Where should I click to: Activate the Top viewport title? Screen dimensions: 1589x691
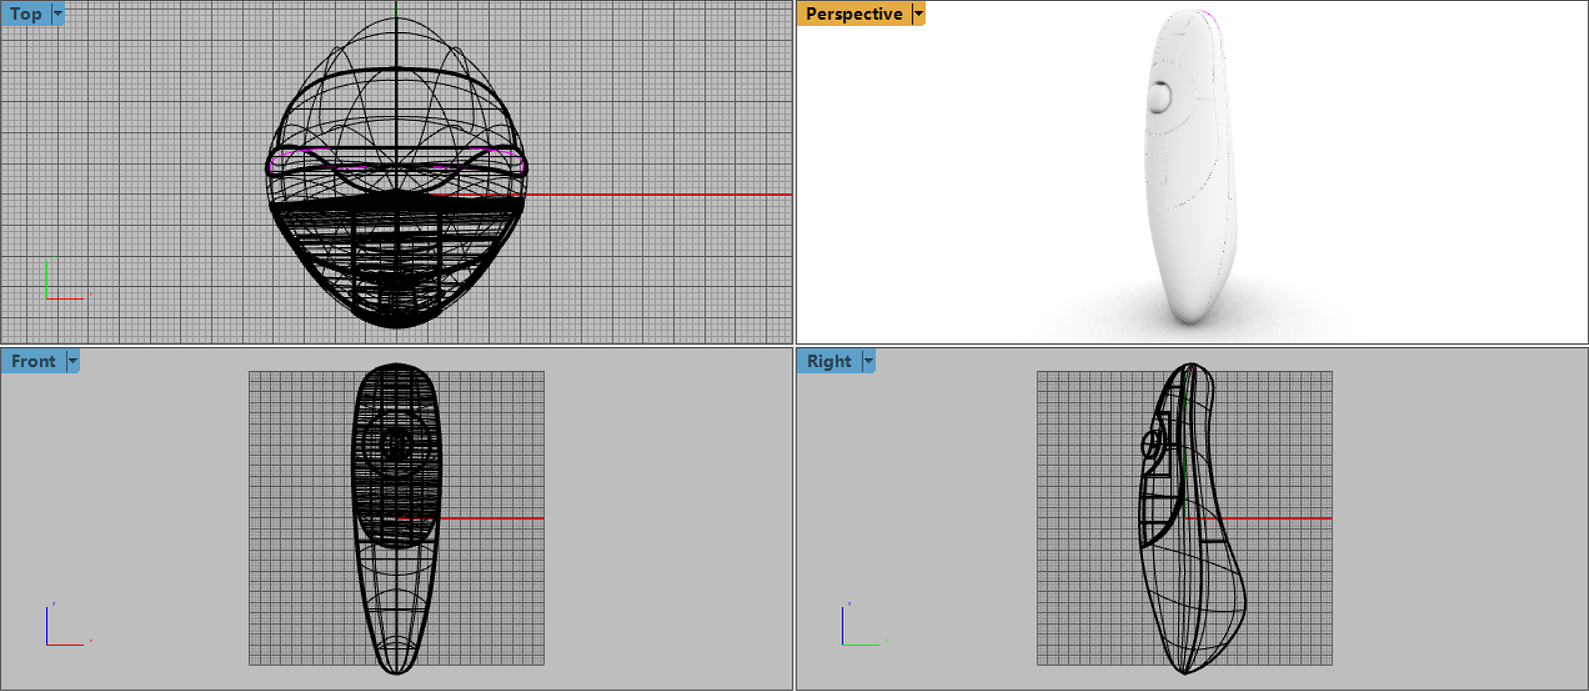(26, 14)
